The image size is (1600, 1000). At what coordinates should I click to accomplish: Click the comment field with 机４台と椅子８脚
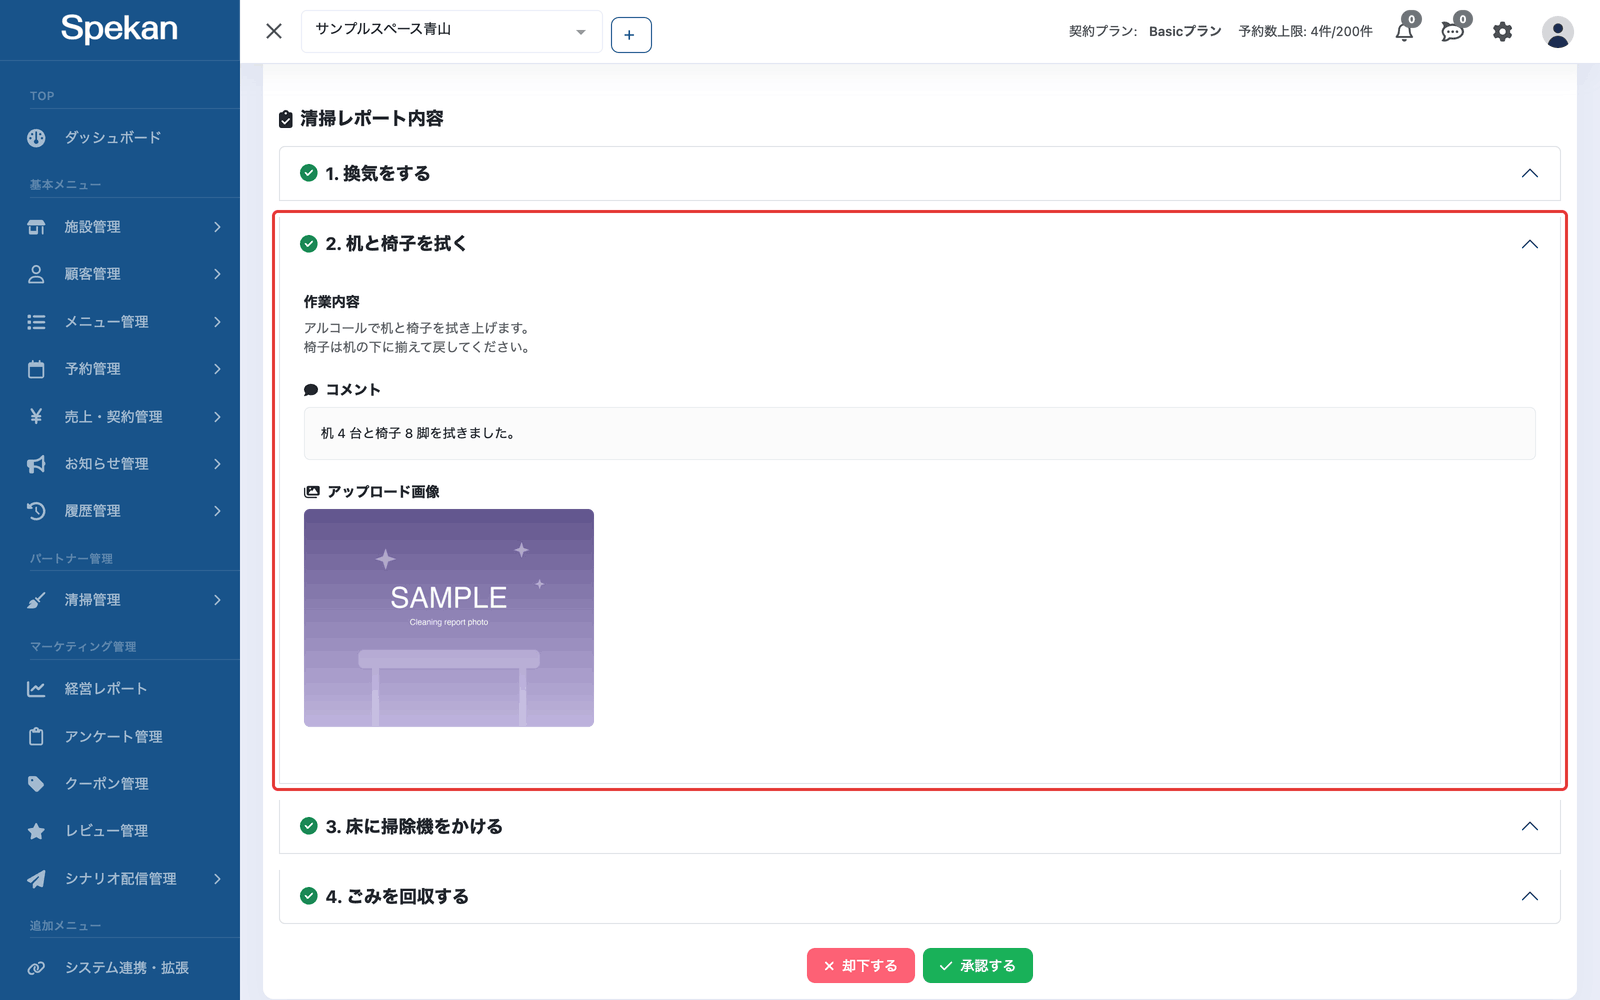[x=919, y=433]
